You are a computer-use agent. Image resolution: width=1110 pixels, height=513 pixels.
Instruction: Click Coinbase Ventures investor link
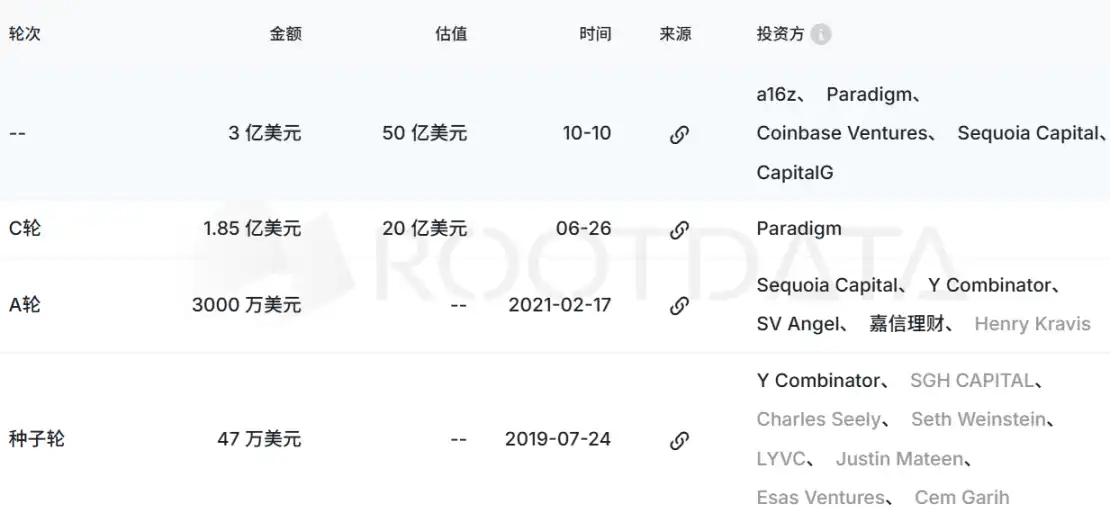(842, 133)
